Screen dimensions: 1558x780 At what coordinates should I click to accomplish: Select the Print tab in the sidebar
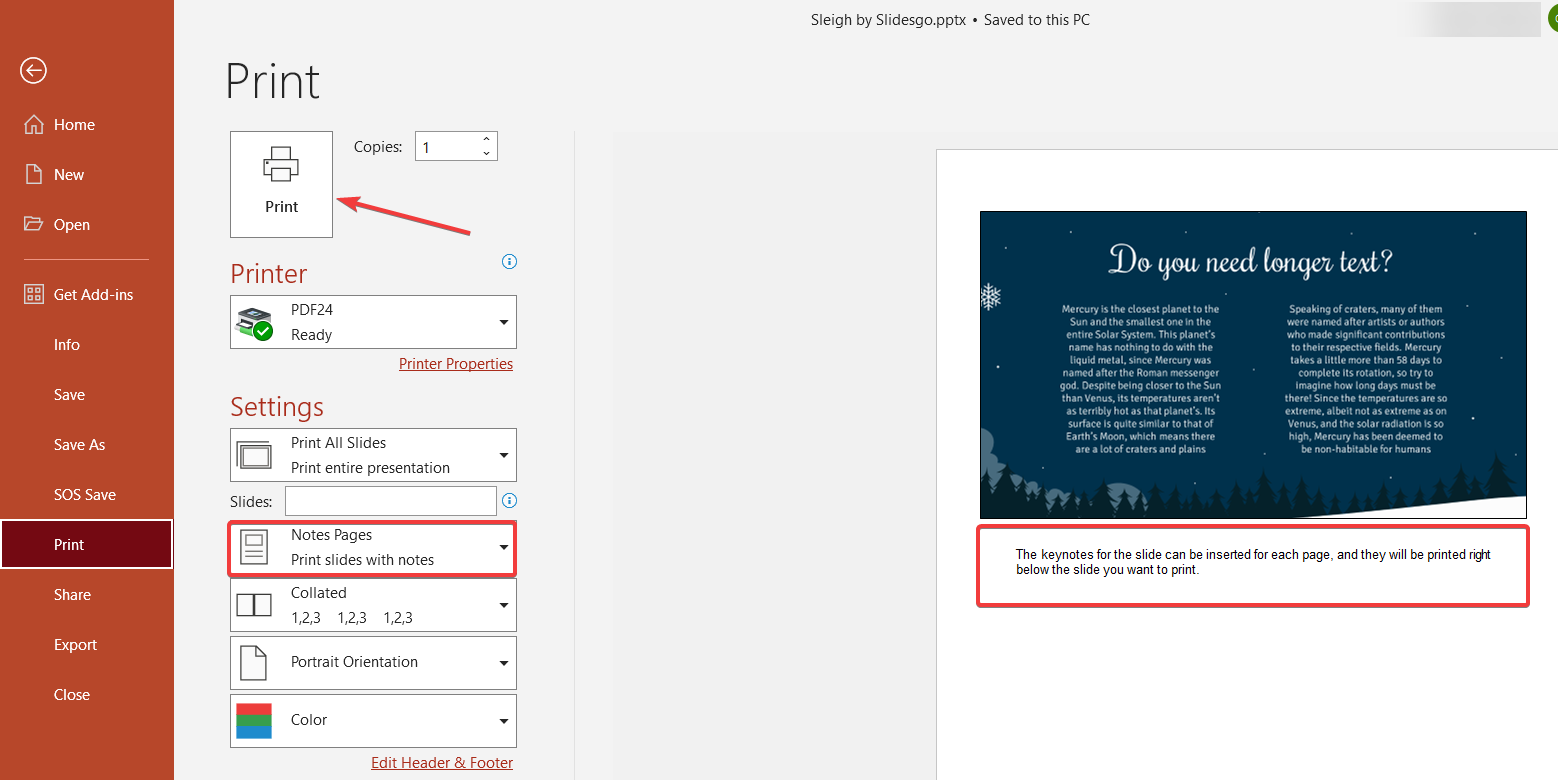coord(87,545)
